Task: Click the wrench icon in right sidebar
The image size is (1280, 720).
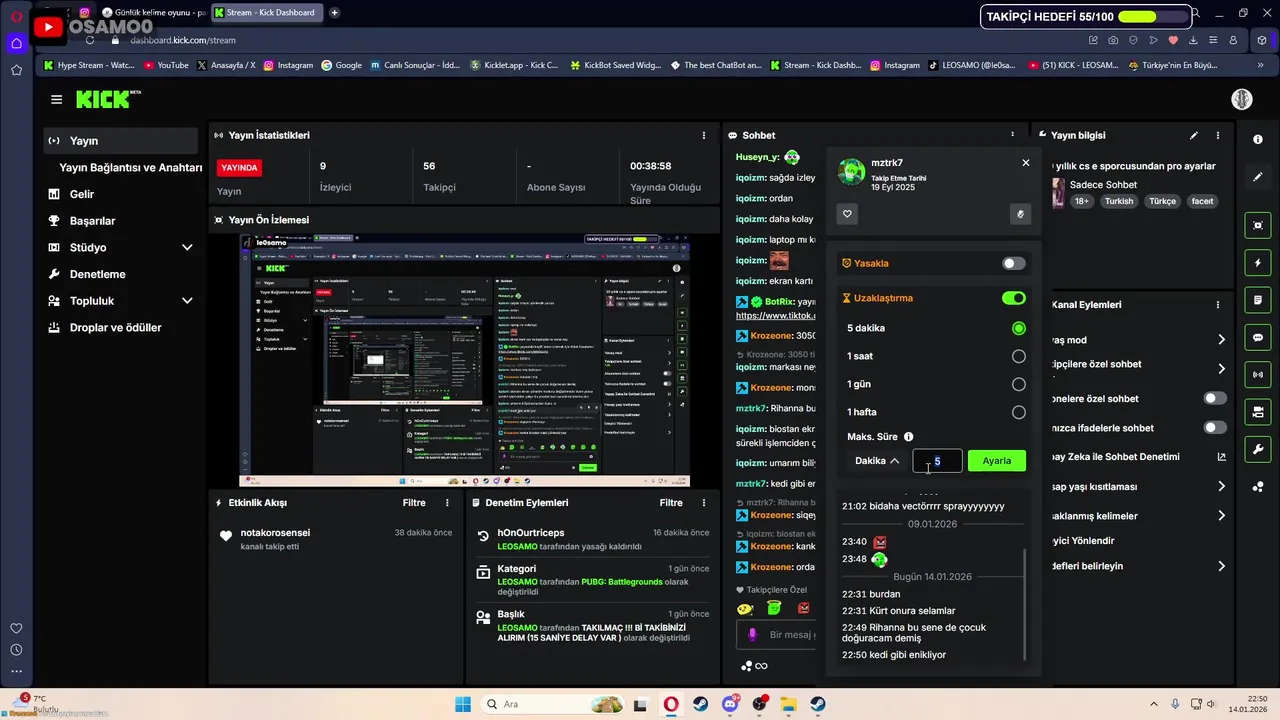Action: 1258,449
